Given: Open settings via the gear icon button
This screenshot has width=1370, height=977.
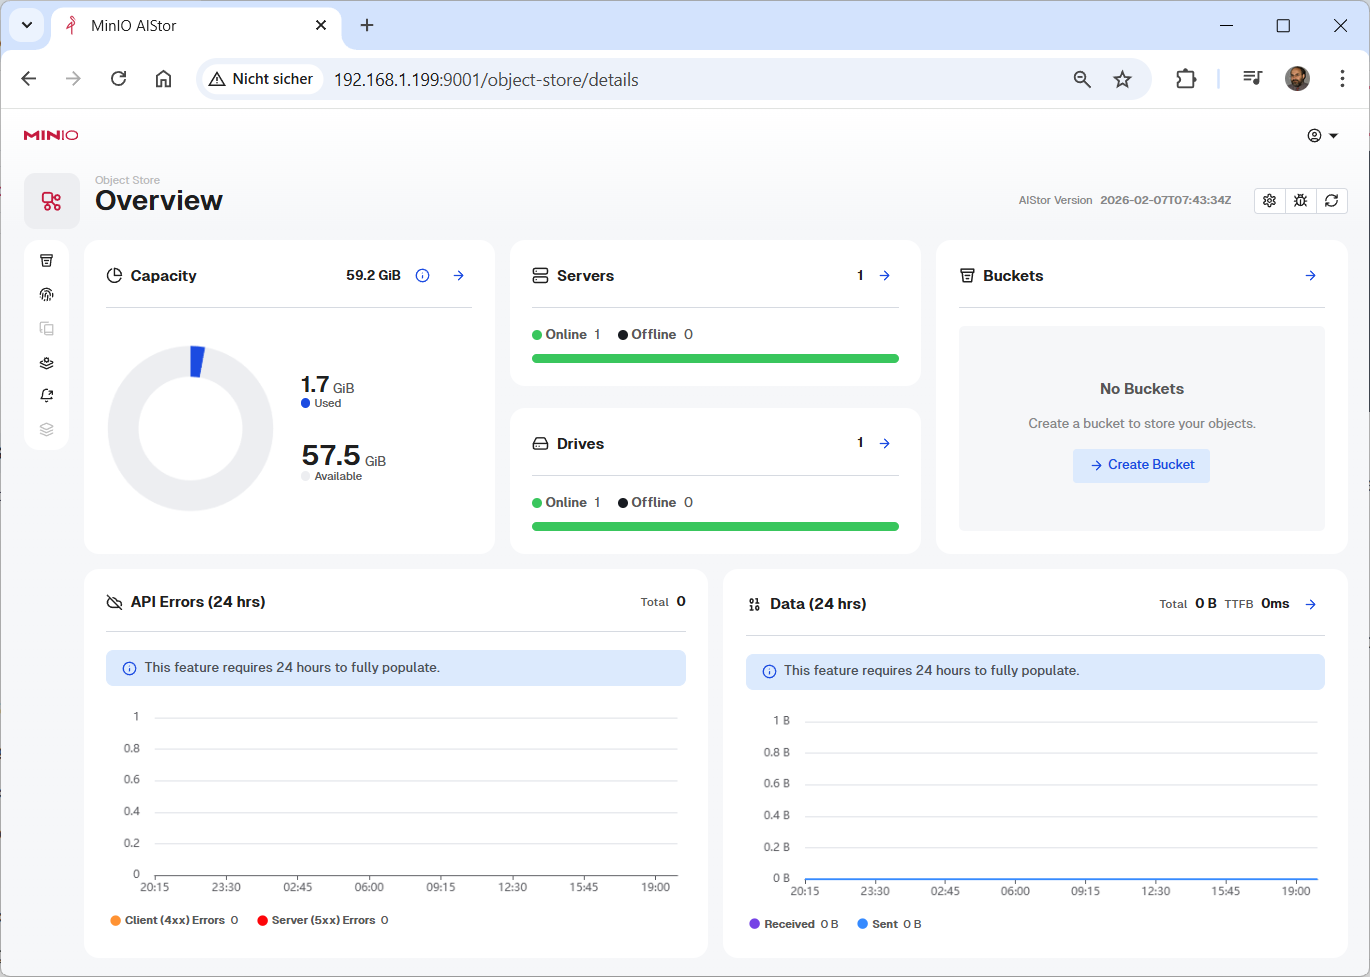Looking at the screenshot, I should coord(1269,201).
